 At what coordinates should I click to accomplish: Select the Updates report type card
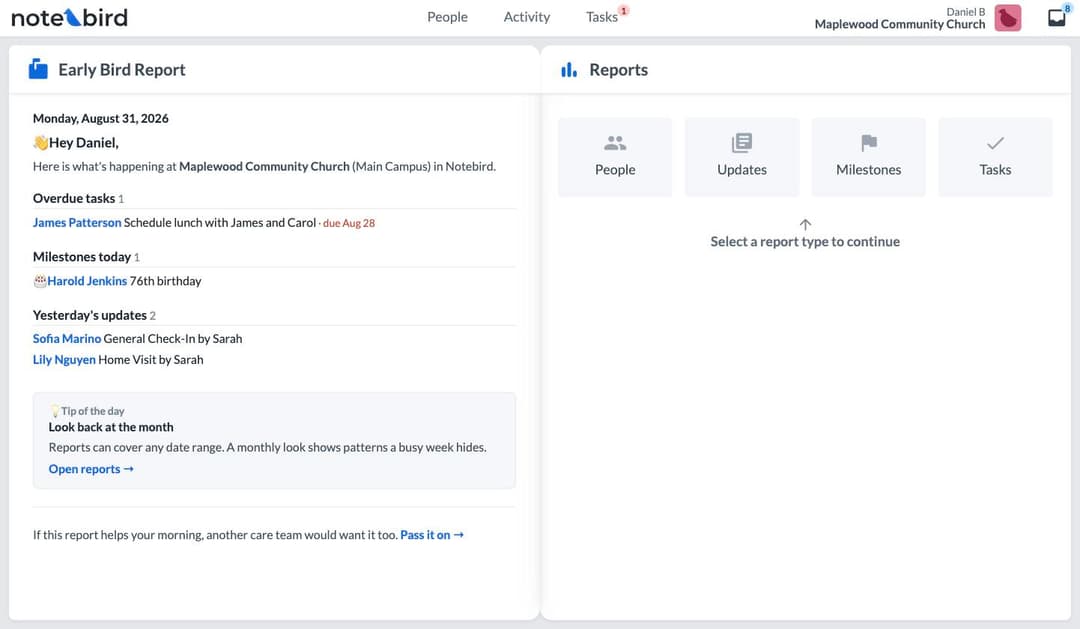coord(742,157)
